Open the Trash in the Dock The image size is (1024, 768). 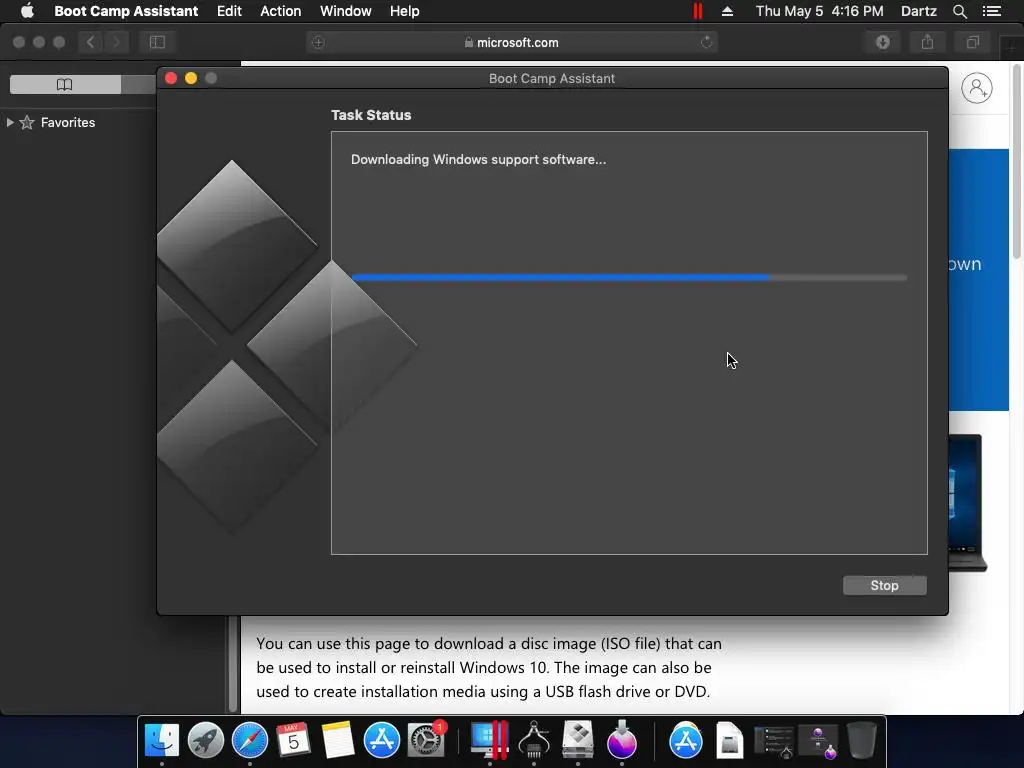tap(861, 741)
